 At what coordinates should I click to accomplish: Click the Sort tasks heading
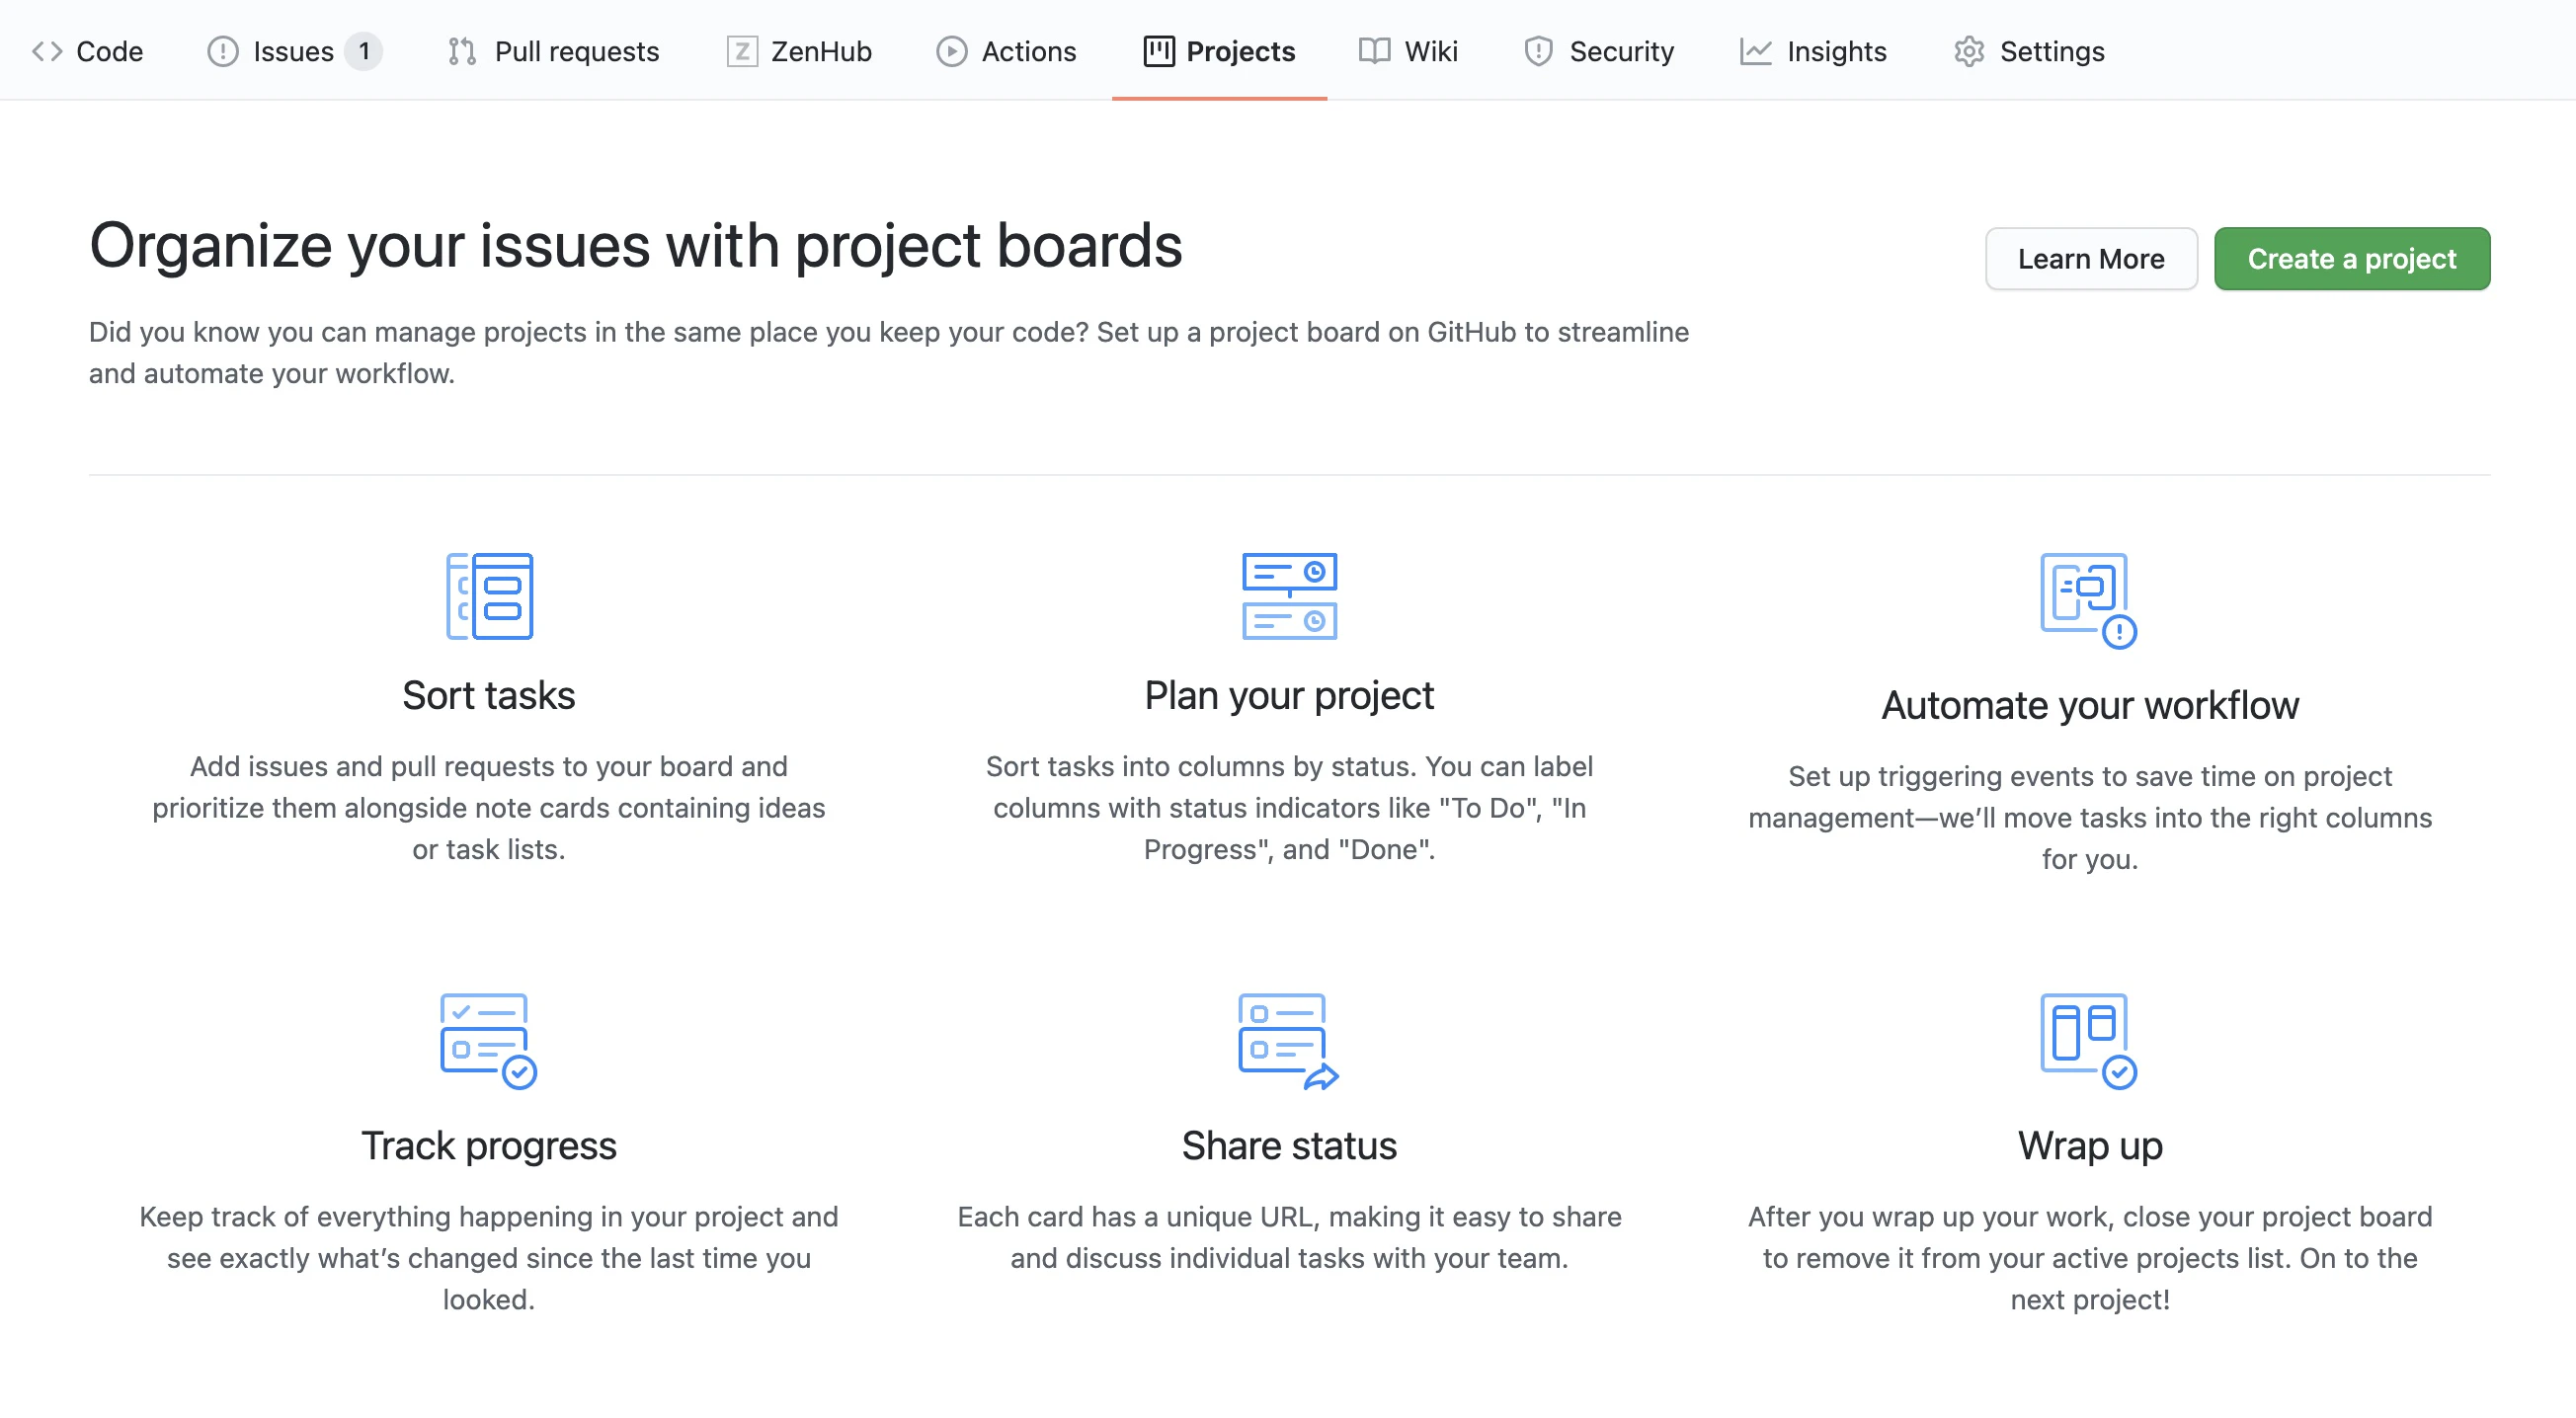pyautogui.click(x=489, y=696)
